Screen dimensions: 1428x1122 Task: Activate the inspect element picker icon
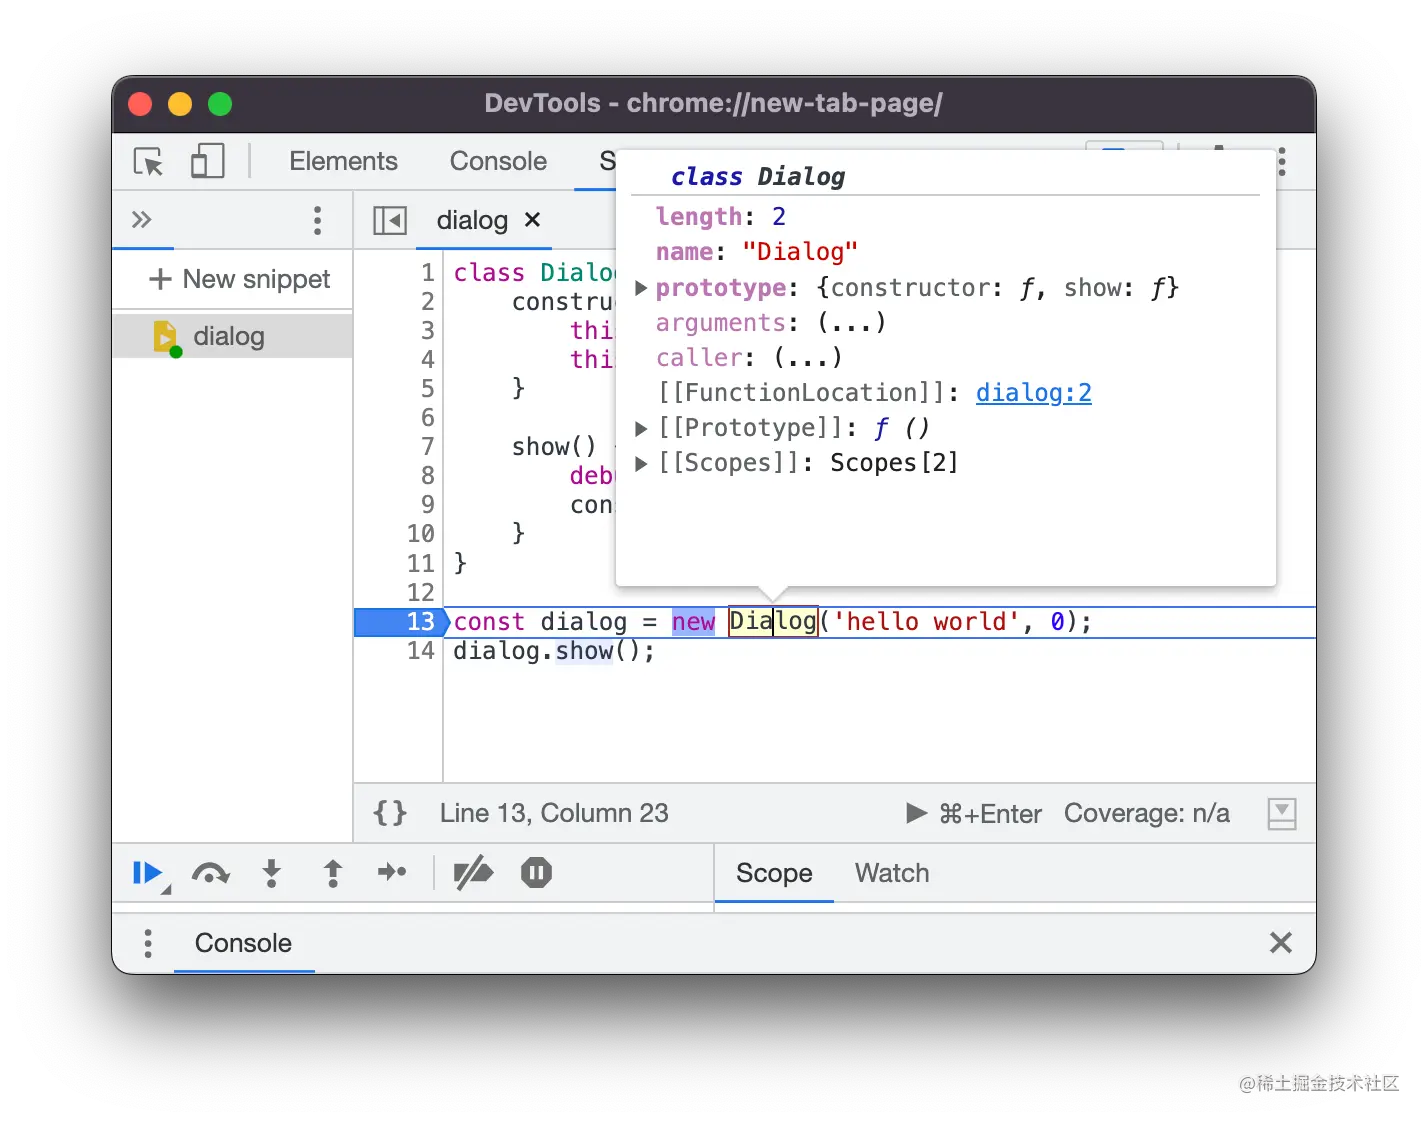[x=148, y=161]
